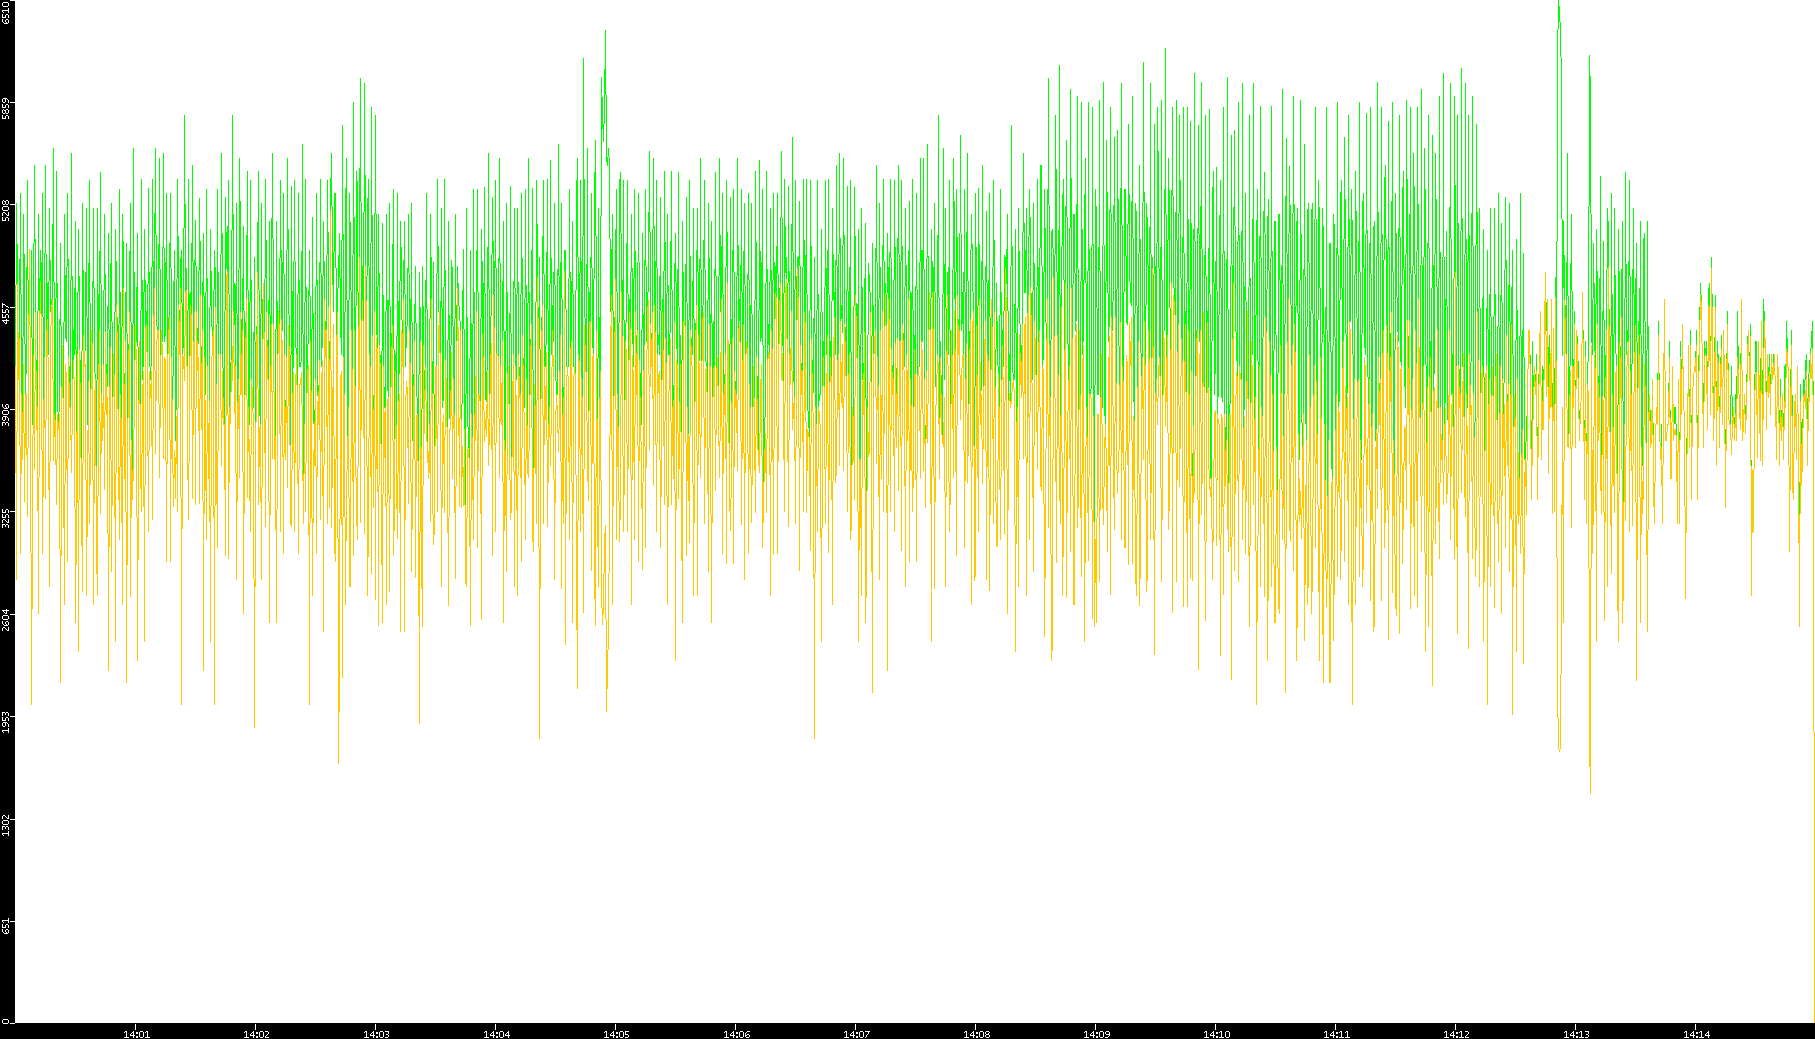Select the 14:08 time axis marker
The width and height of the screenshot is (1815, 1039).
(x=976, y=1033)
